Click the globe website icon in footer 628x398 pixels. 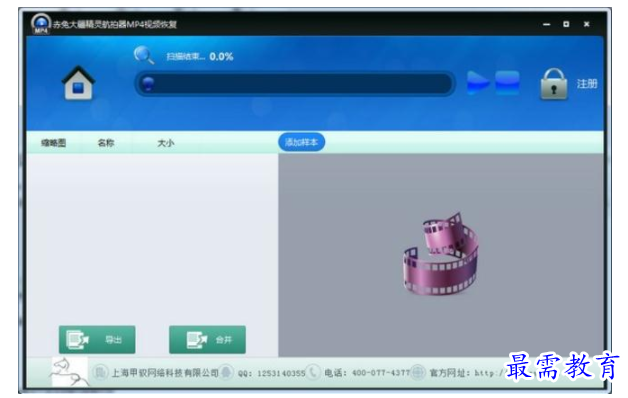[x=418, y=372]
